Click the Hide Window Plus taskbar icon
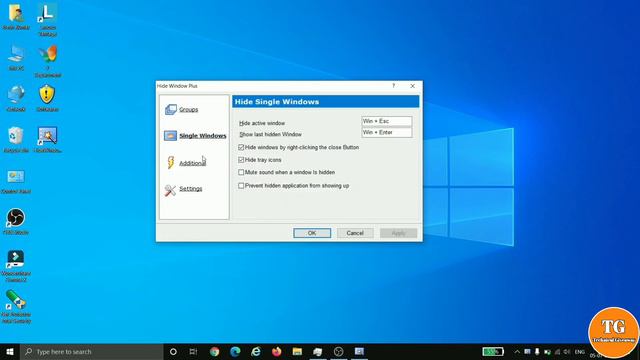Image resolution: width=640 pixels, height=360 pixels. click(359, 351)
